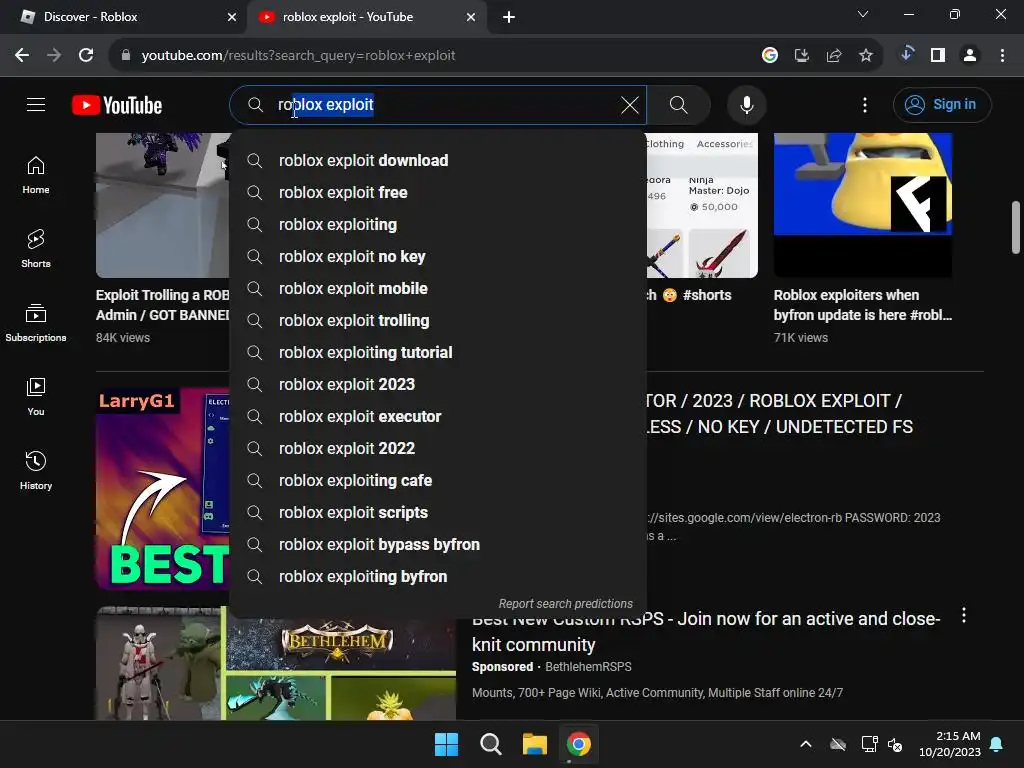
Task: Go back with the browser back arrow
Action: click(x=22, y=55)
